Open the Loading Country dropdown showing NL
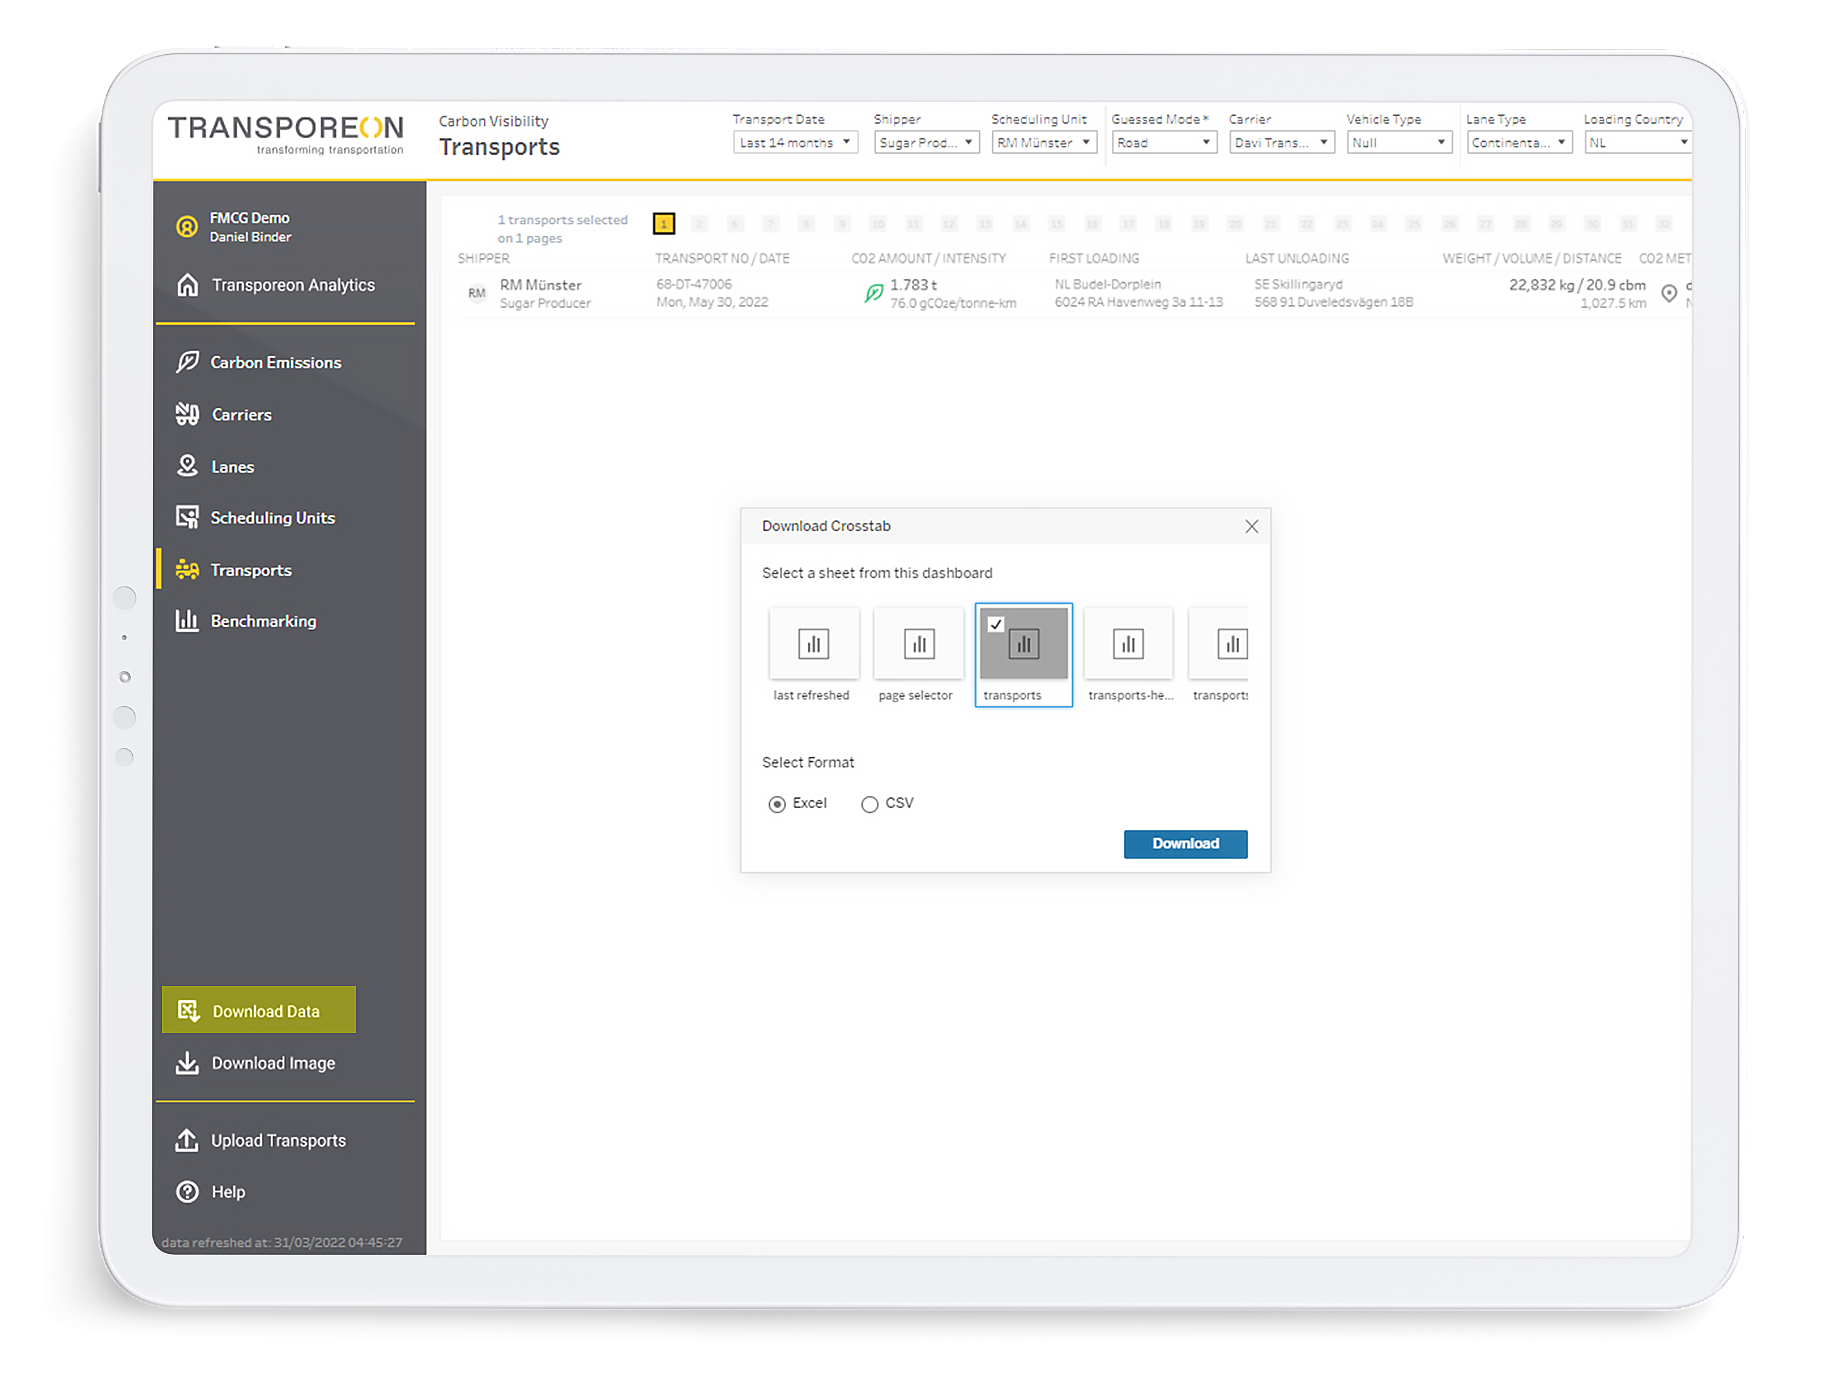 [x=1637, y=143]
